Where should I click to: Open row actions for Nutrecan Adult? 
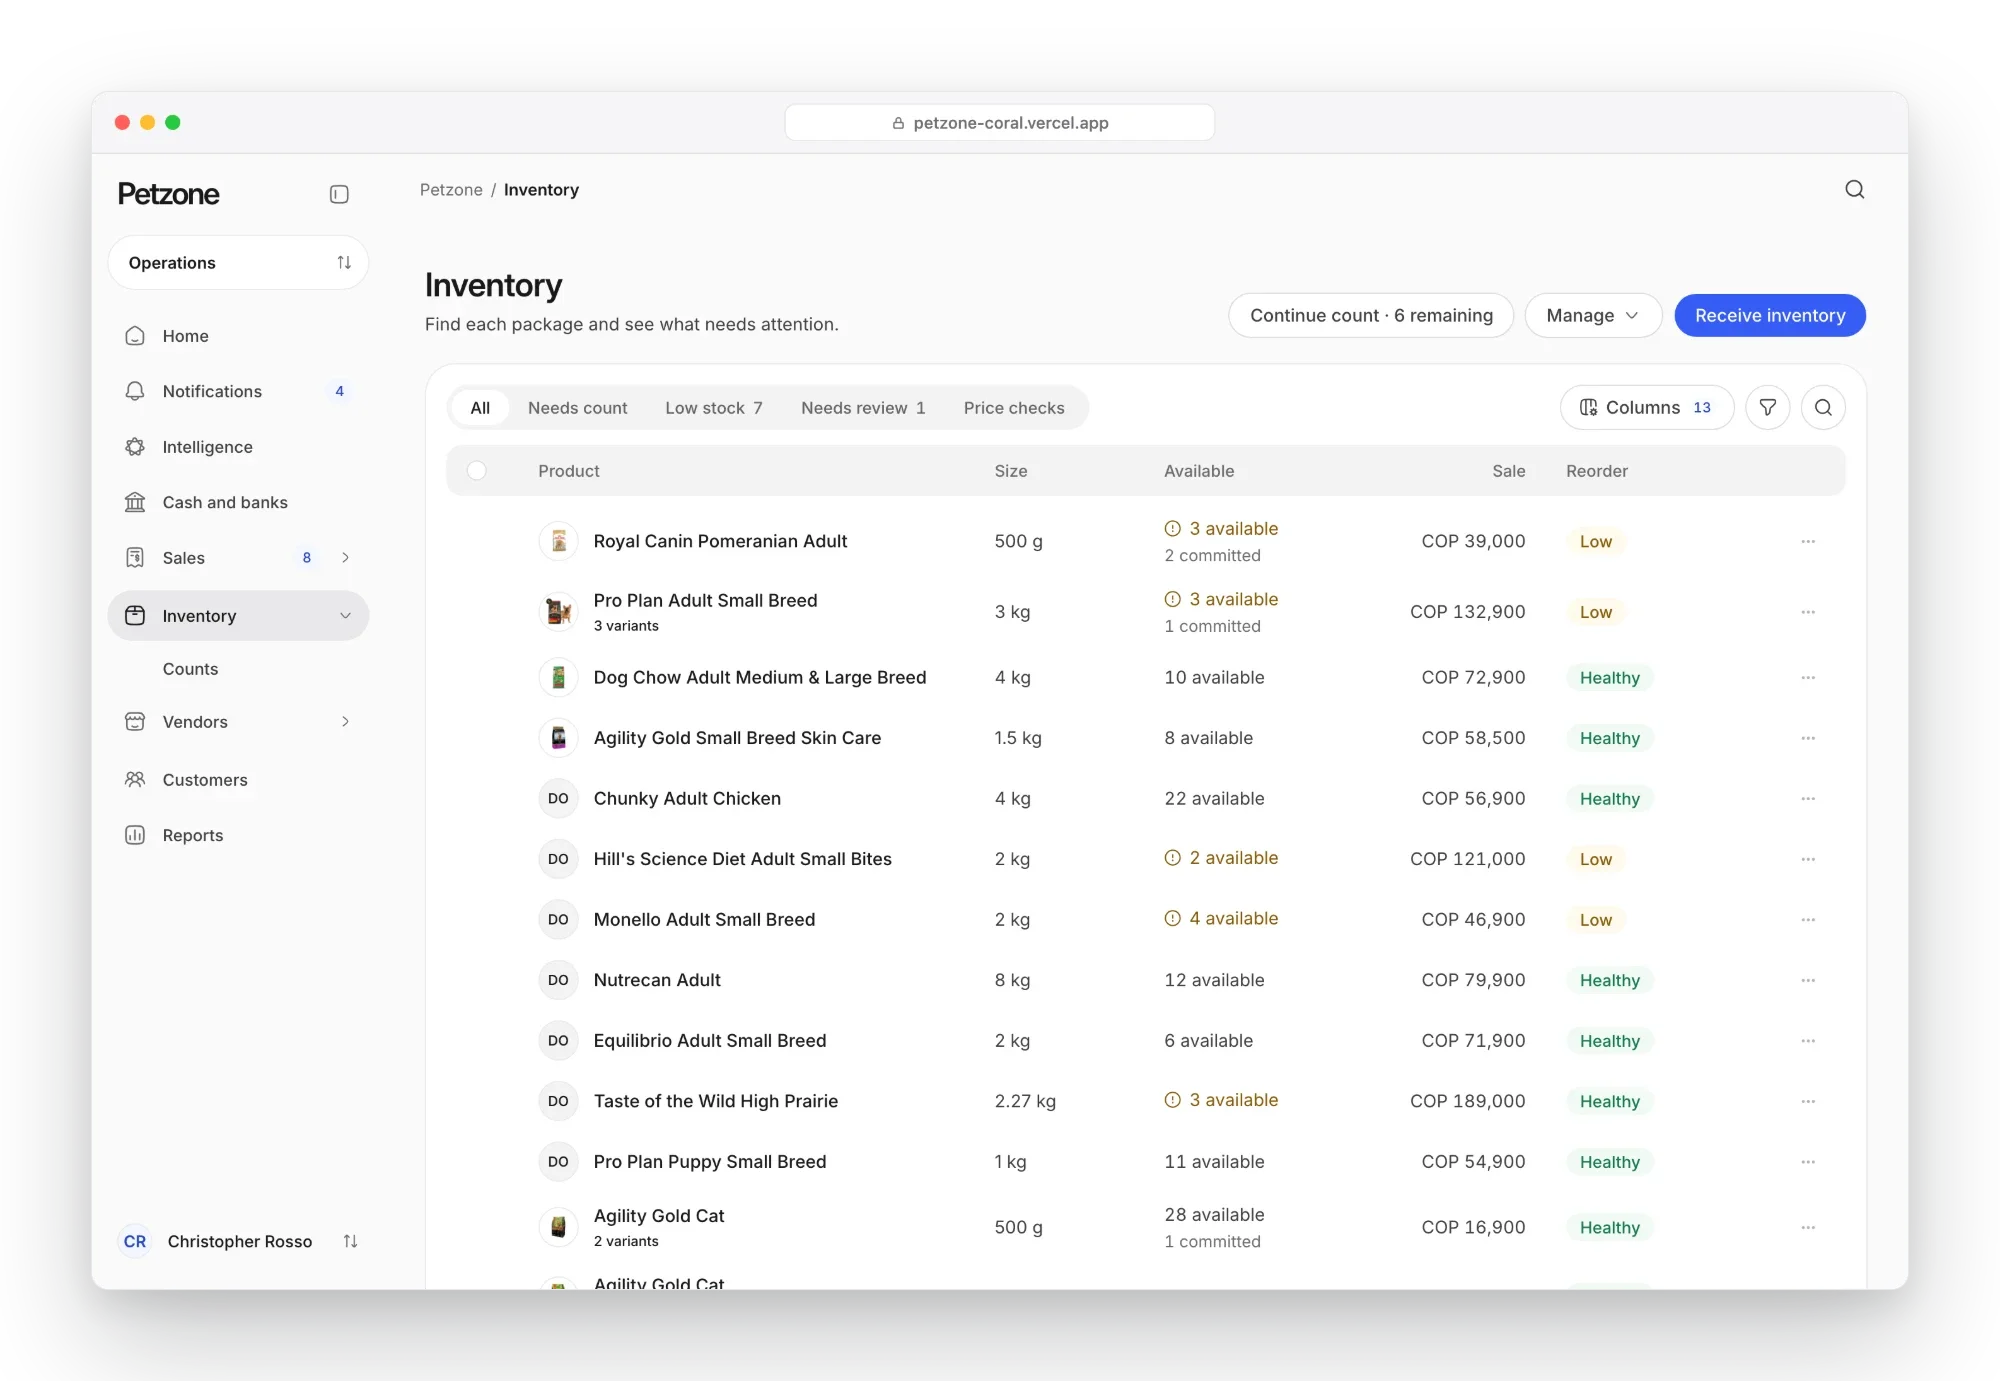coord(1808,980)
